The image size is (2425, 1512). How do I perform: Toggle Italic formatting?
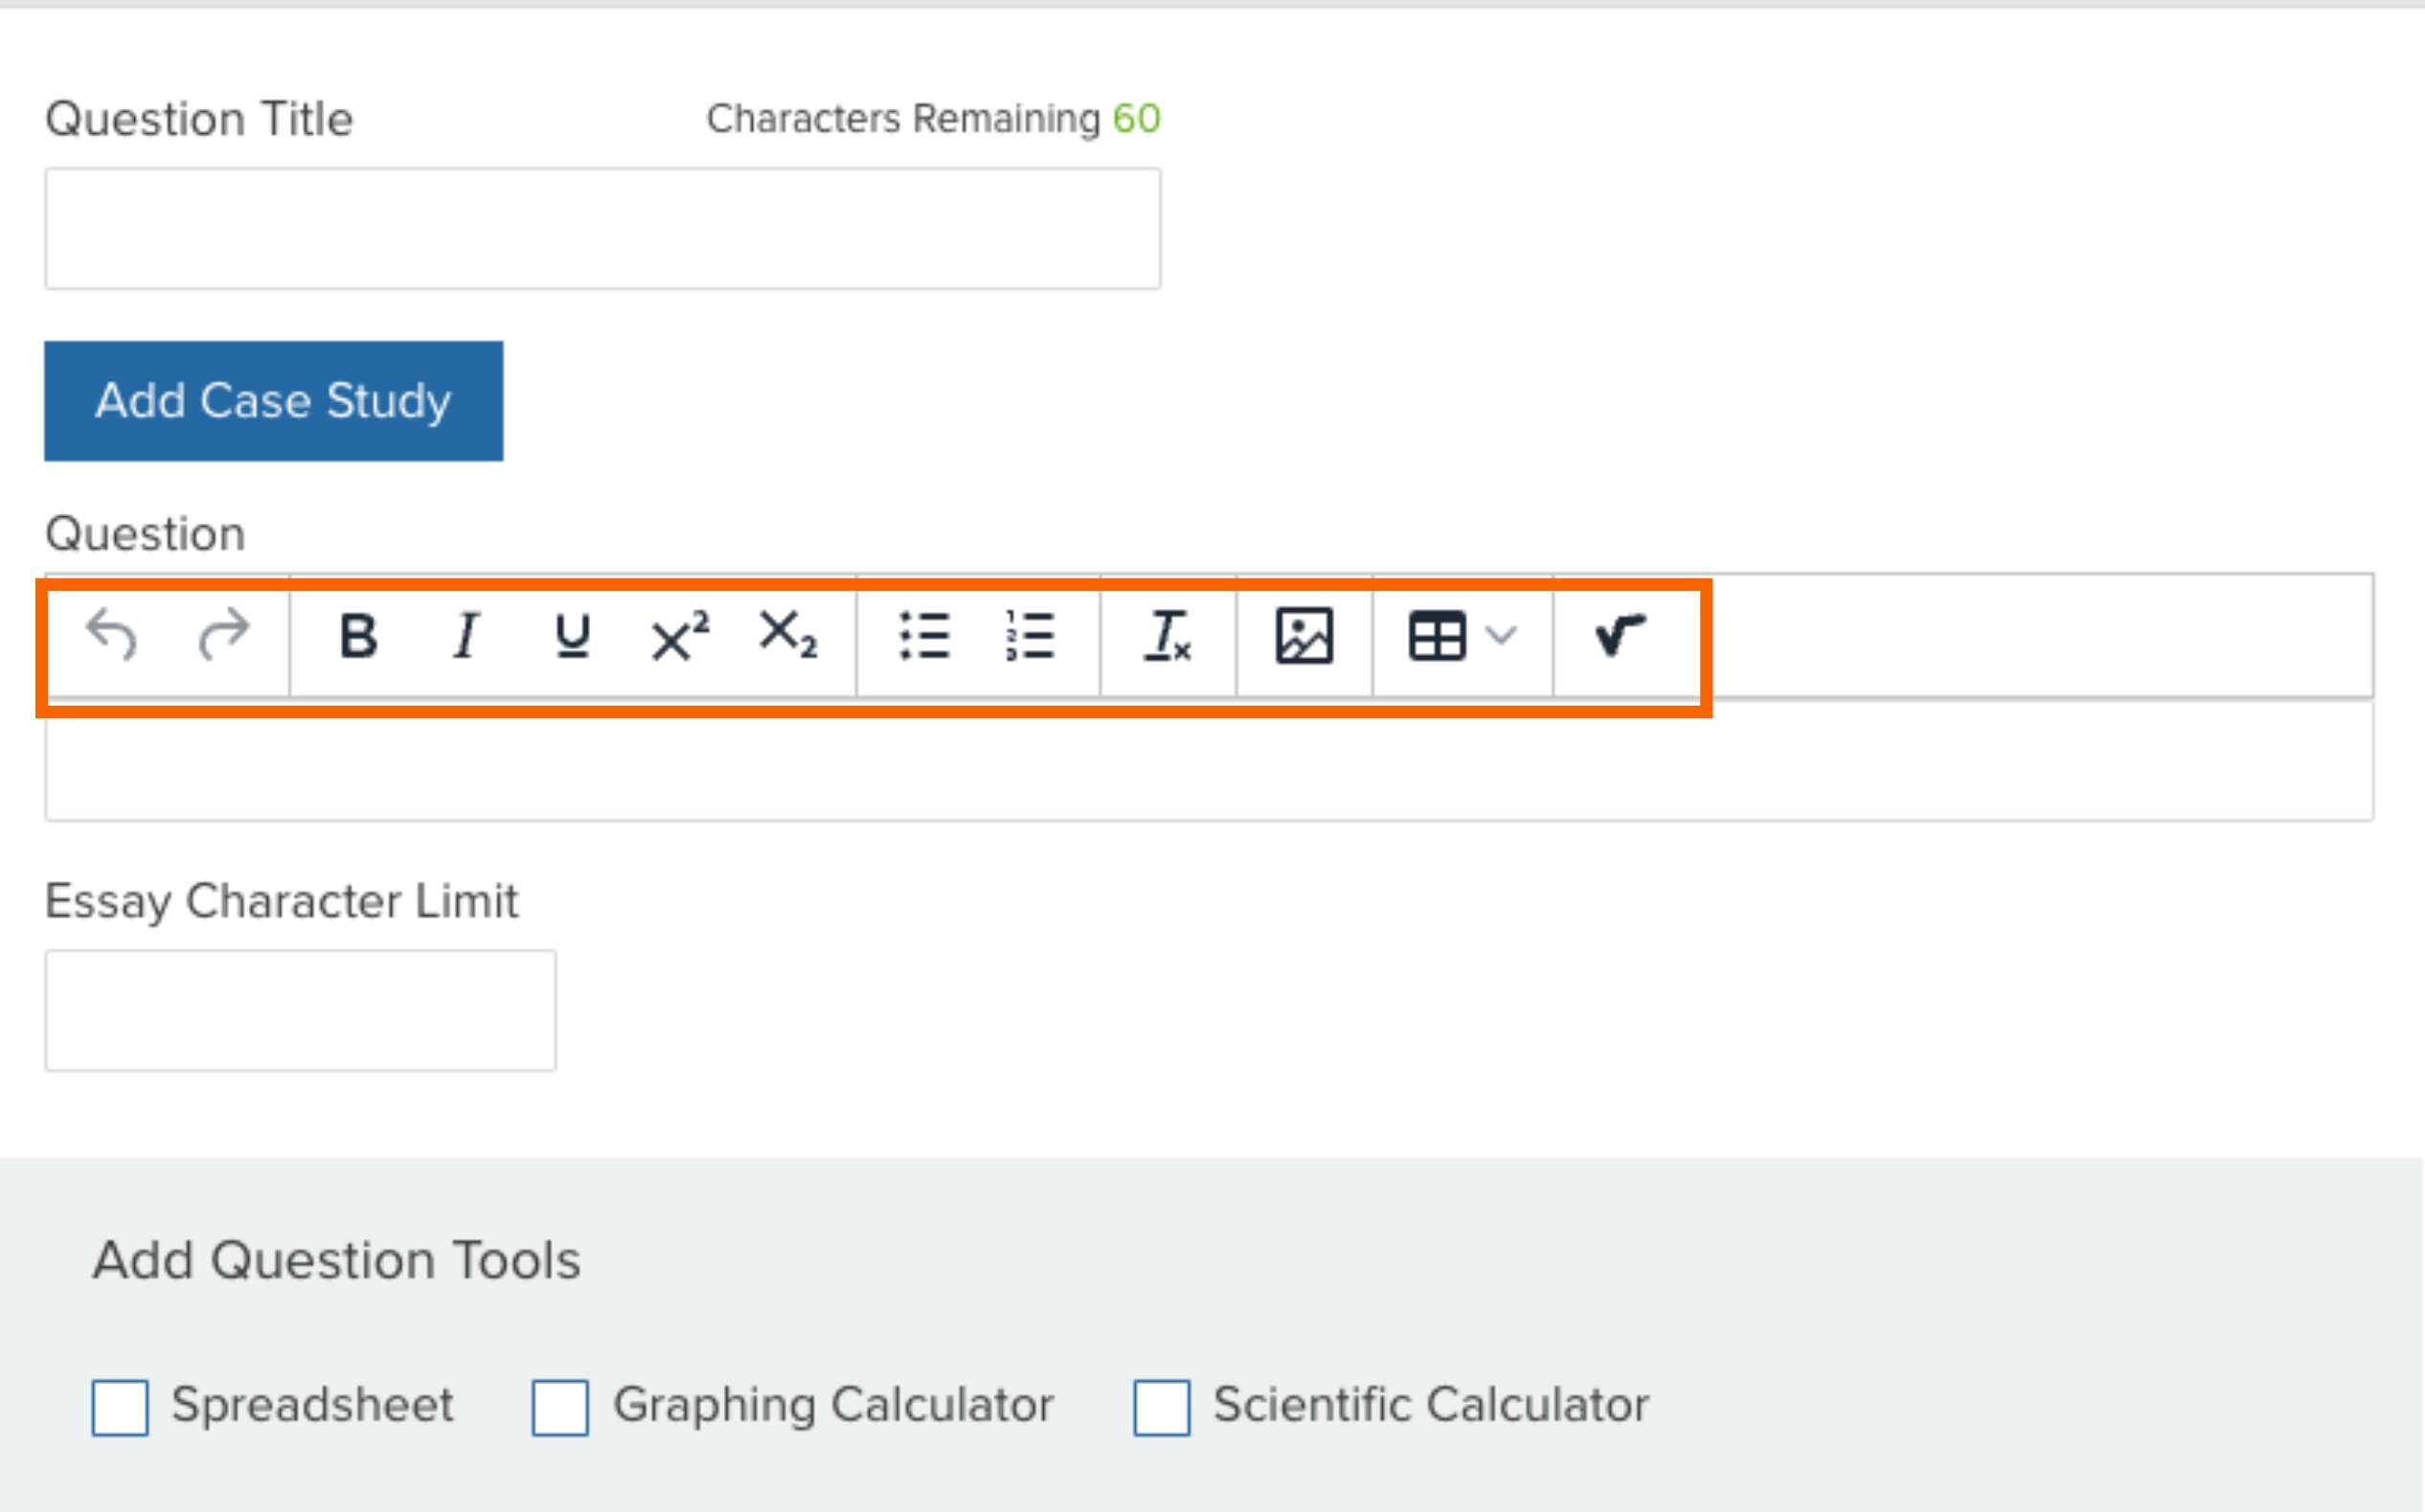coord(466,636)
